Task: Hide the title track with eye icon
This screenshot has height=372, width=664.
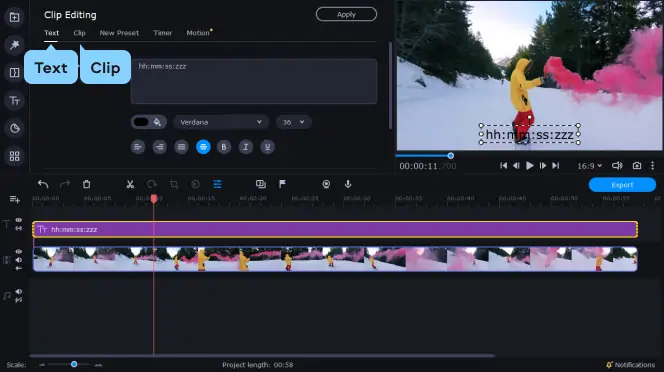Action: [x=19, y=220]
